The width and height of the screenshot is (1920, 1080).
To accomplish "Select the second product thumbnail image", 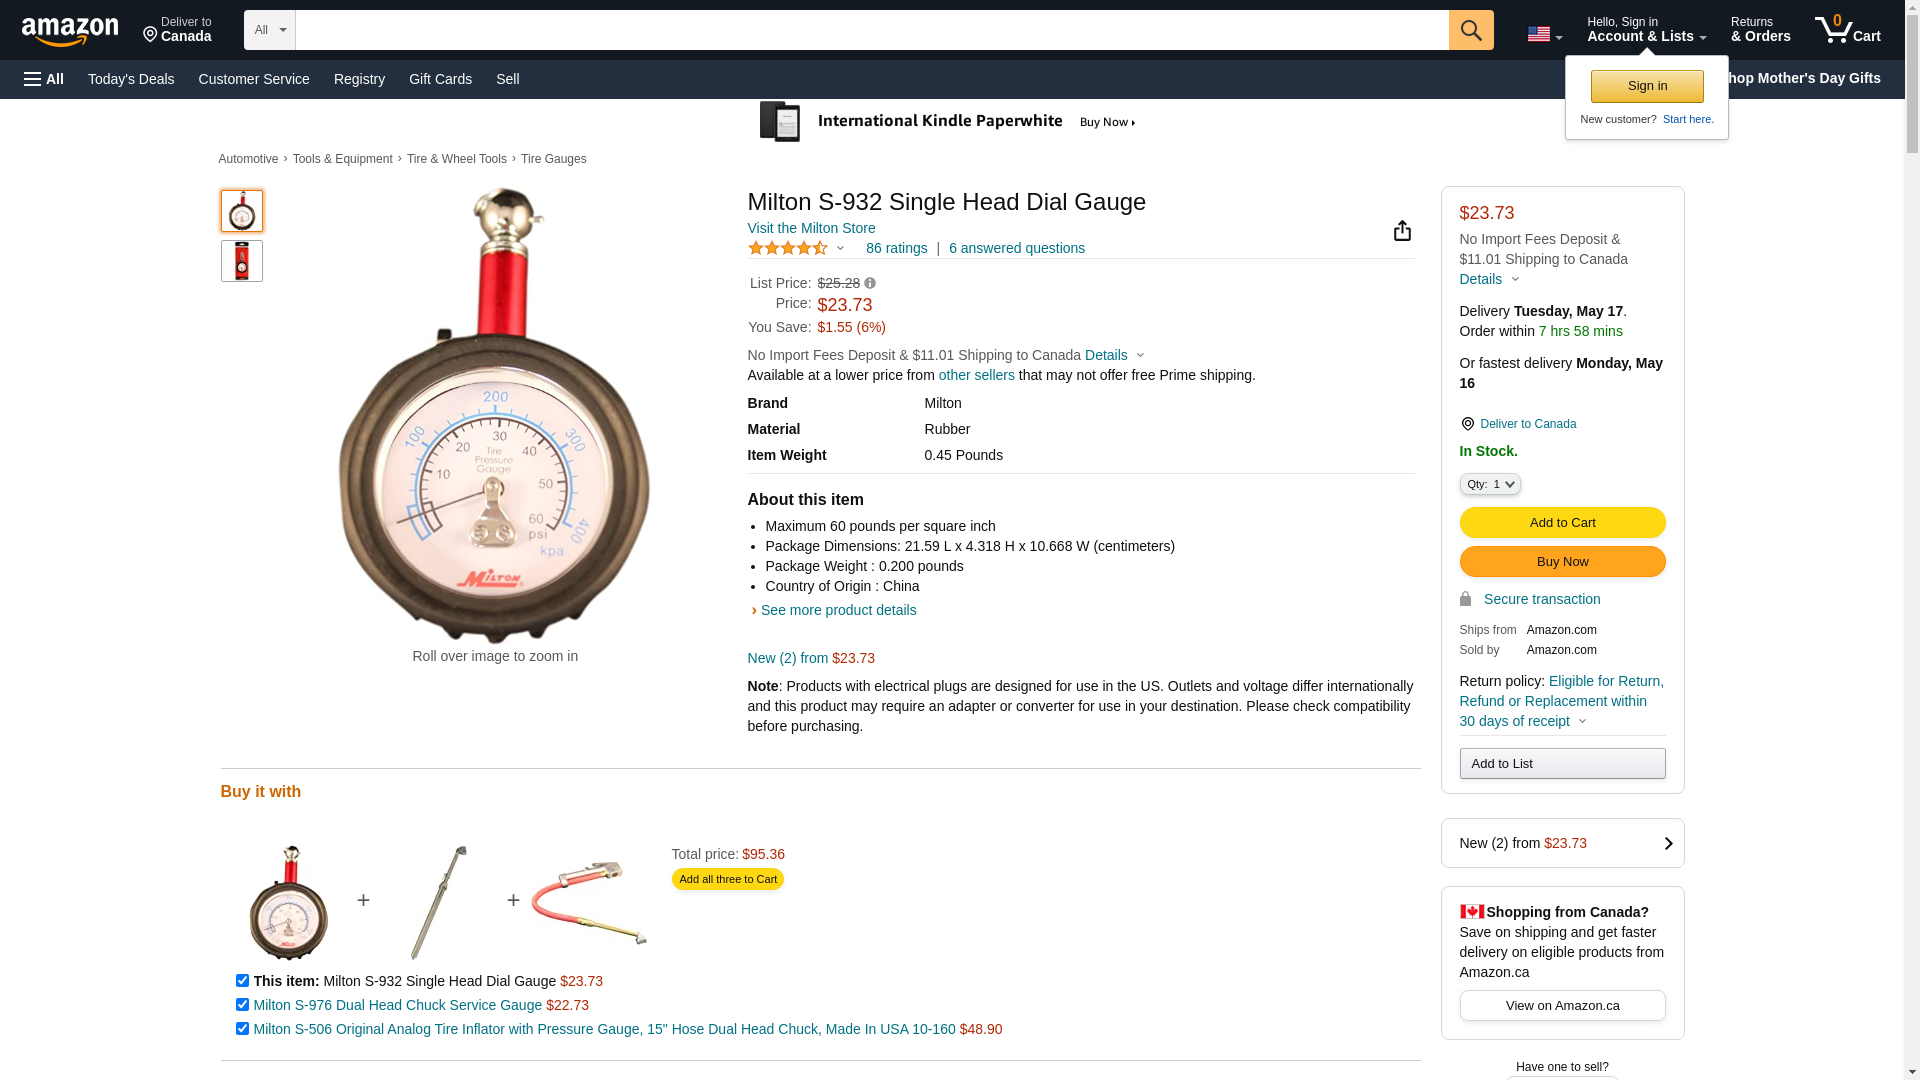I will pos(242,261).
